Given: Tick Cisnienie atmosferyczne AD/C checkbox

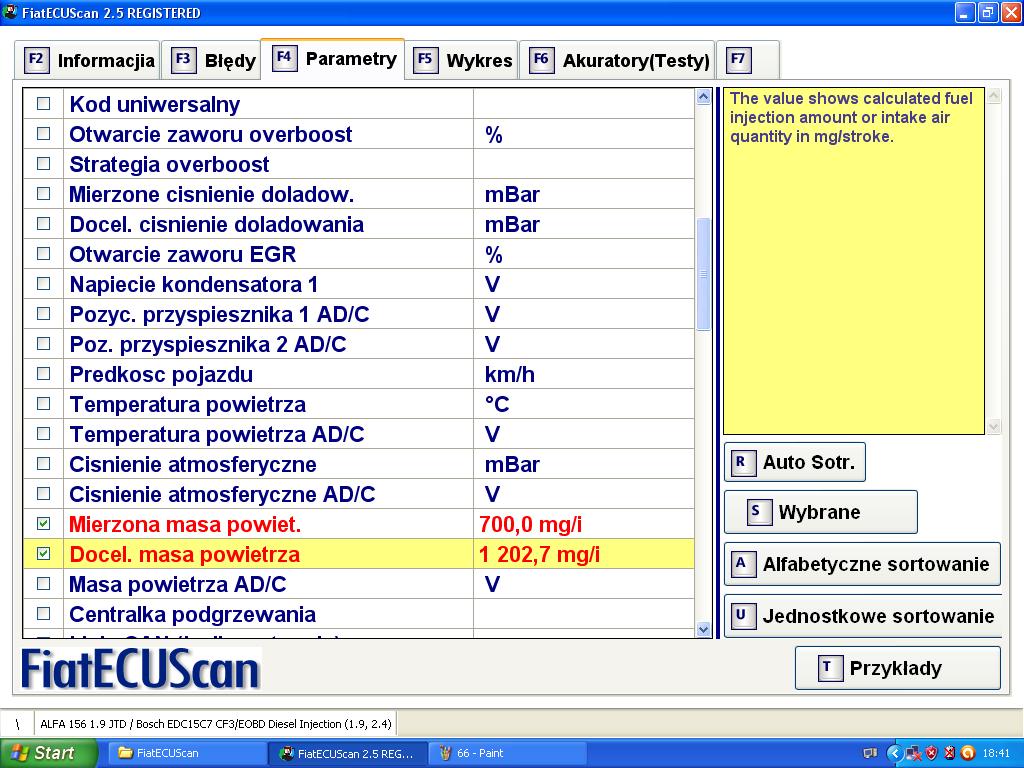Looking at the screenshot, I should 44,494.
